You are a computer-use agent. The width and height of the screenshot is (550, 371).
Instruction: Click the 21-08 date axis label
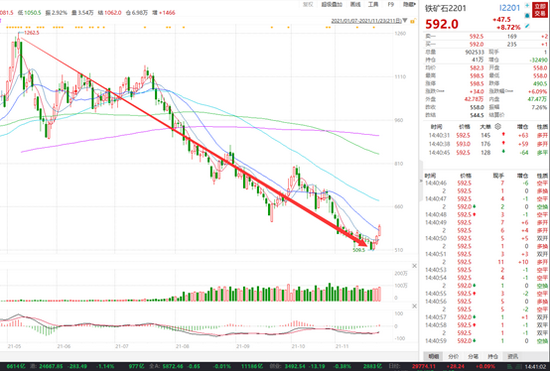[x=182, y=346]
